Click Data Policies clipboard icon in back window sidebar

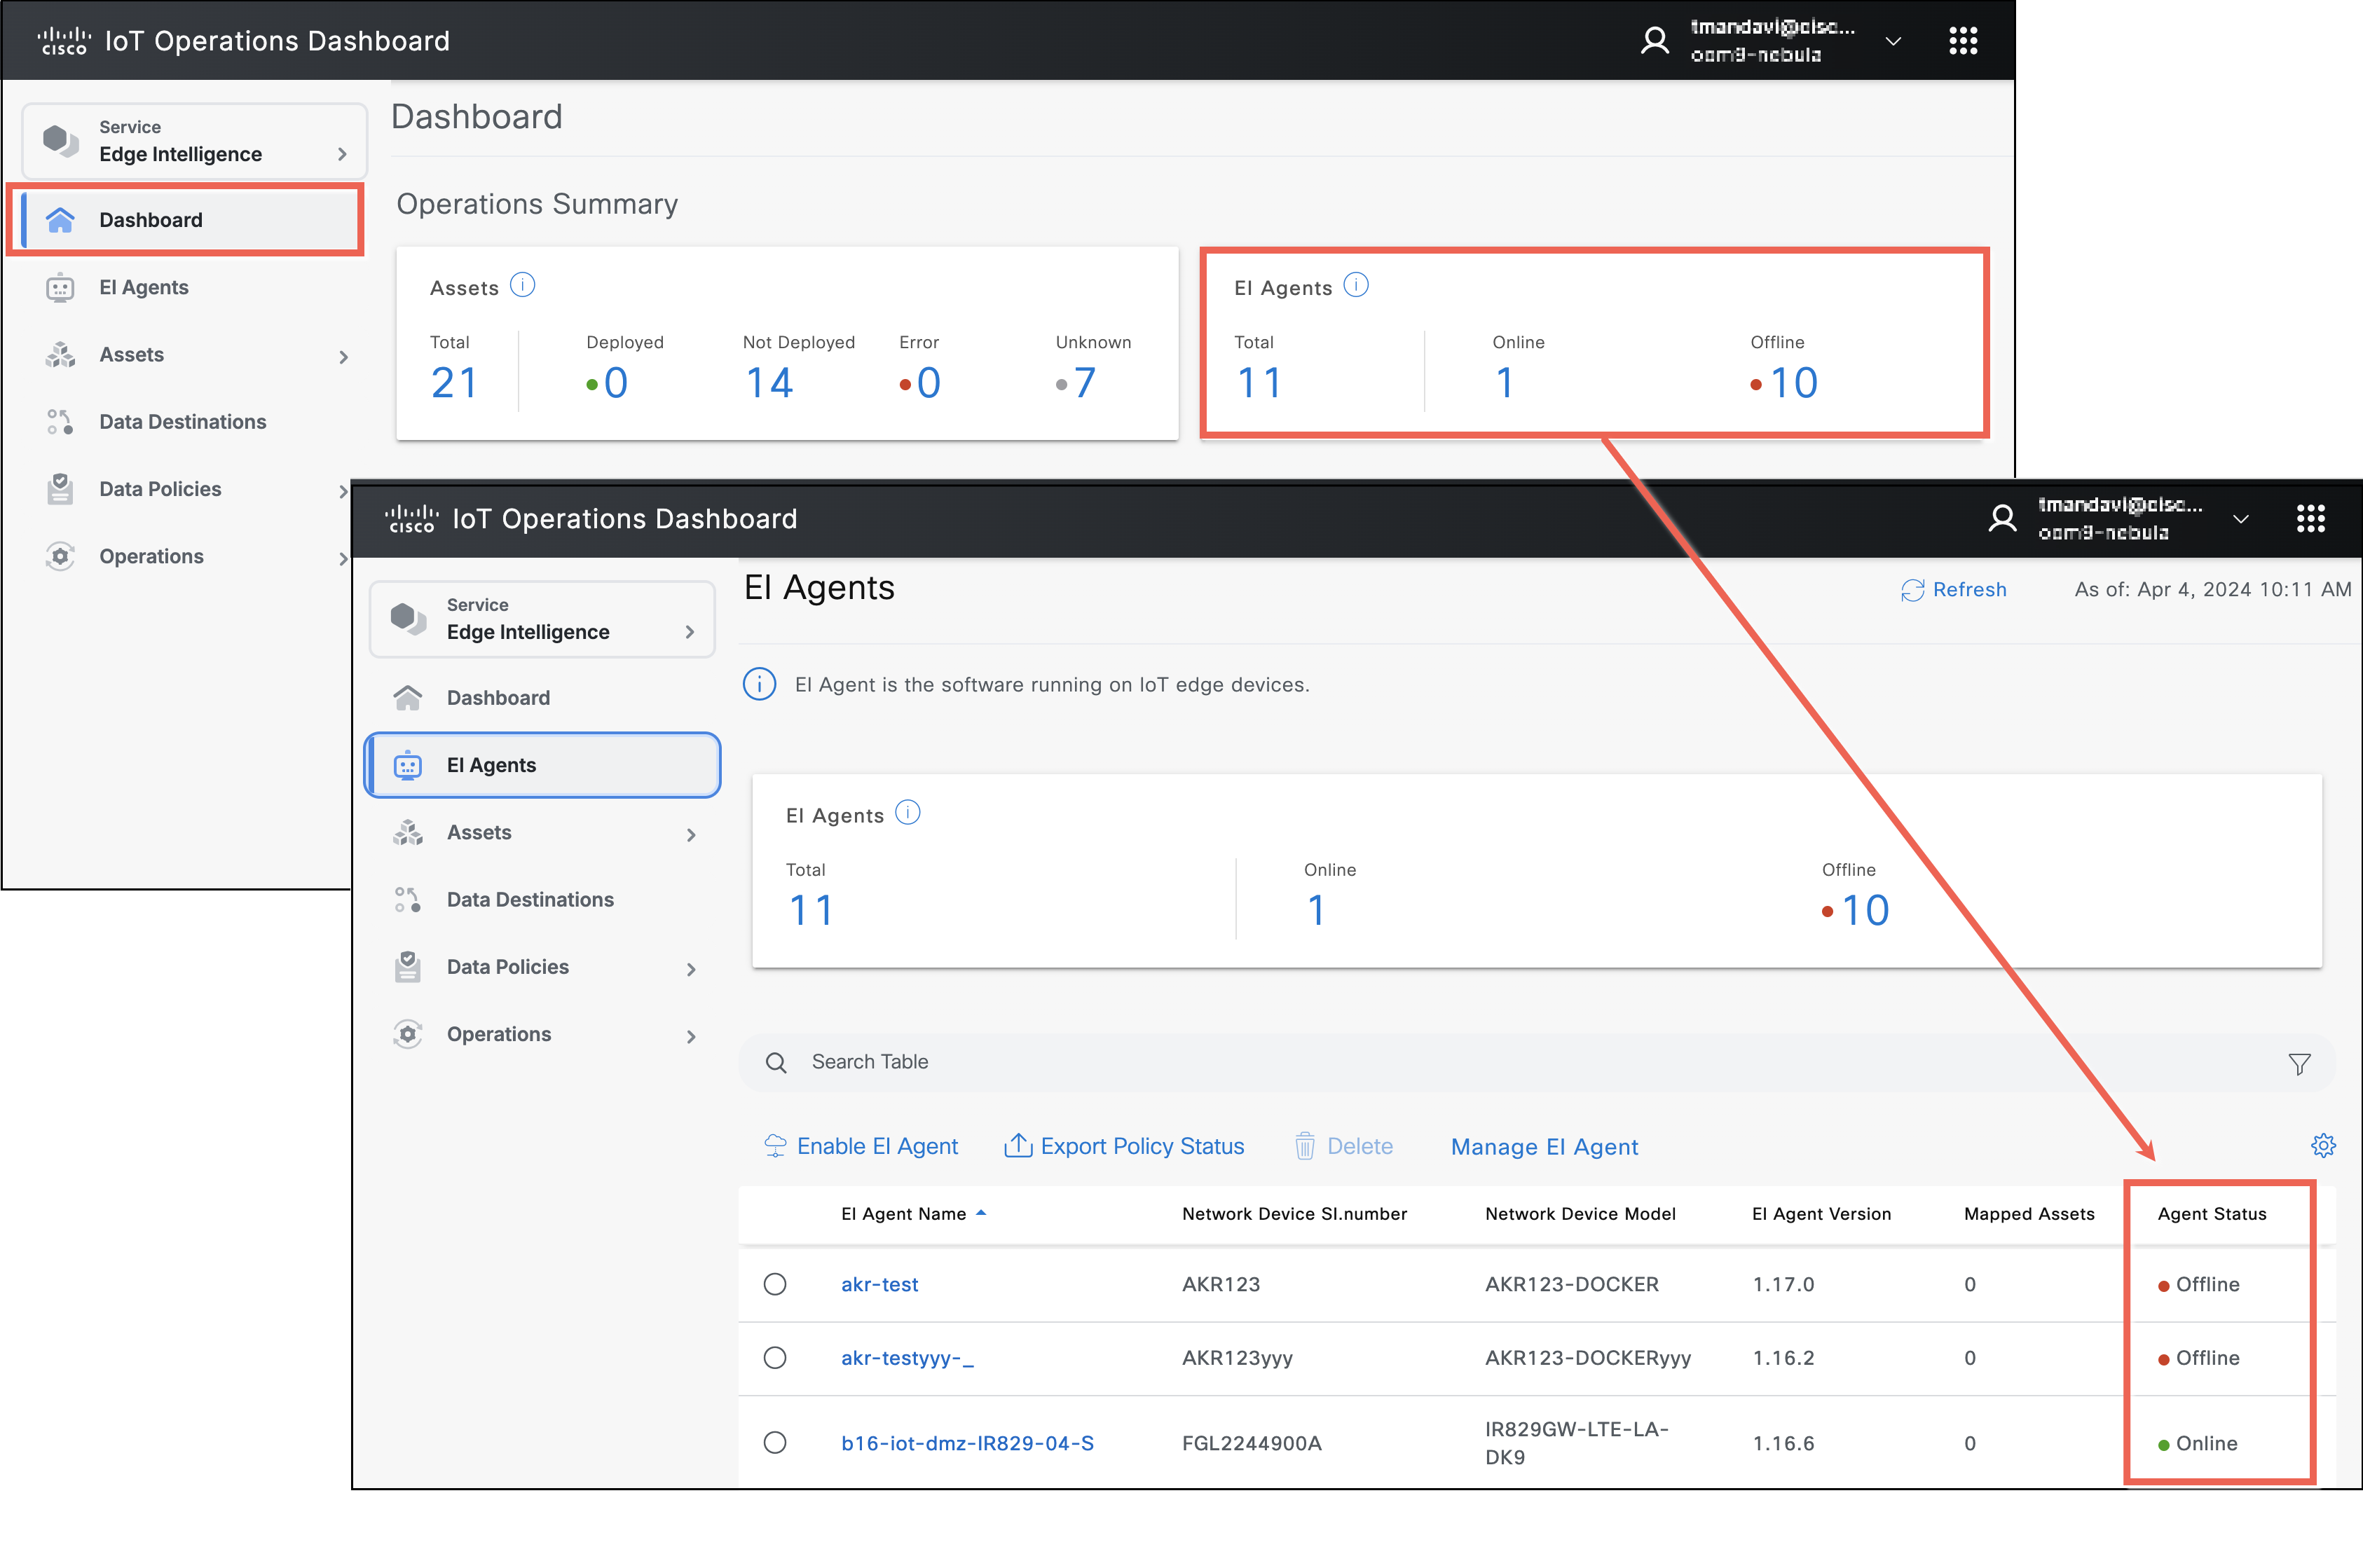60,489
